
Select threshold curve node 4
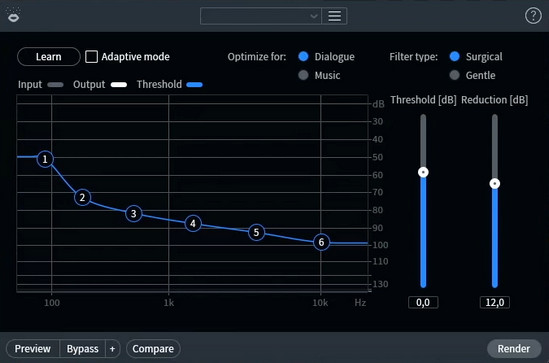[193, 223]
